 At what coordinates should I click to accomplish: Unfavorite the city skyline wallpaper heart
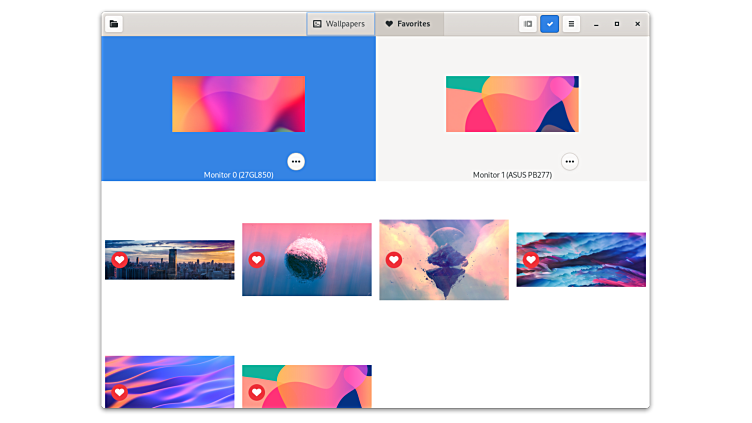119,260
